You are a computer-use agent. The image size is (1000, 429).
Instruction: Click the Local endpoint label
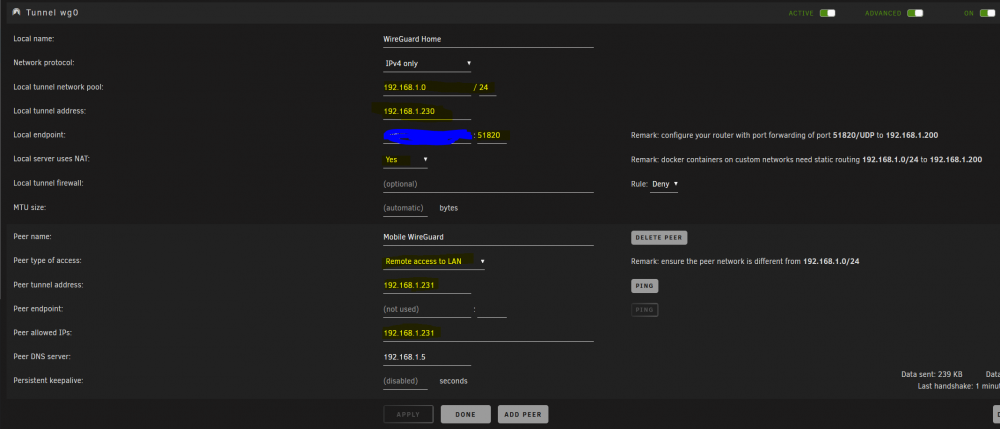coord(40,135)
